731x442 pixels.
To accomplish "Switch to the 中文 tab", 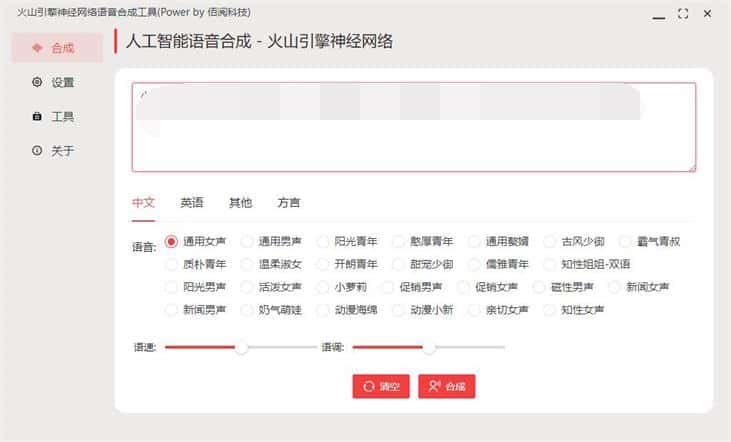I will click(x=143, y=203).
